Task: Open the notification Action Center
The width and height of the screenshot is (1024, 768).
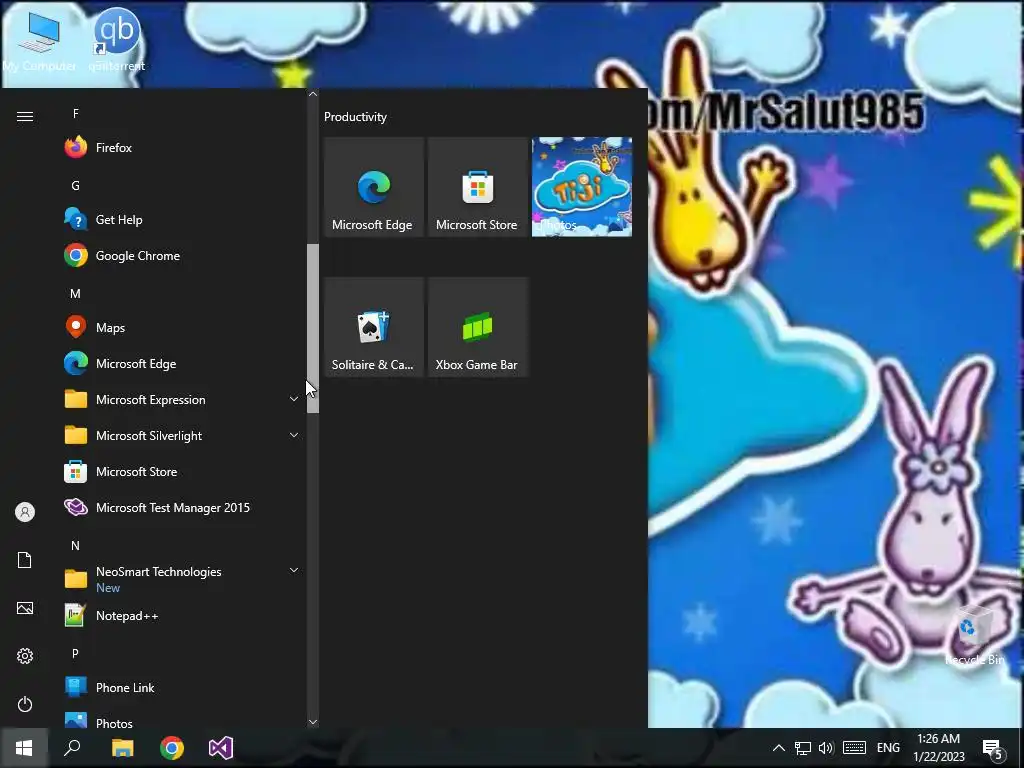Action: point(993,748)
